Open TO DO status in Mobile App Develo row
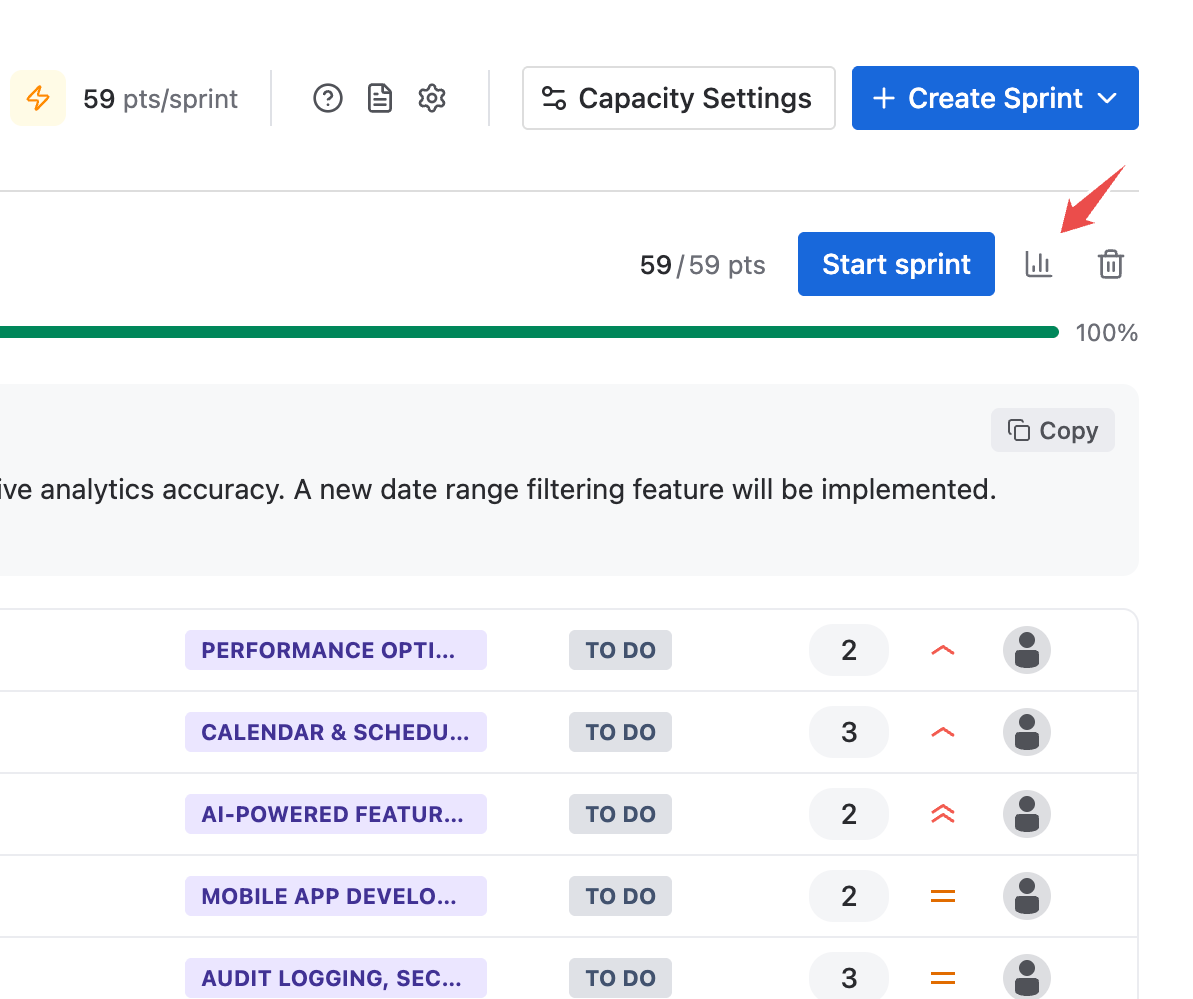Screen dimensions: 1193x999 click(x=620, y=896)
